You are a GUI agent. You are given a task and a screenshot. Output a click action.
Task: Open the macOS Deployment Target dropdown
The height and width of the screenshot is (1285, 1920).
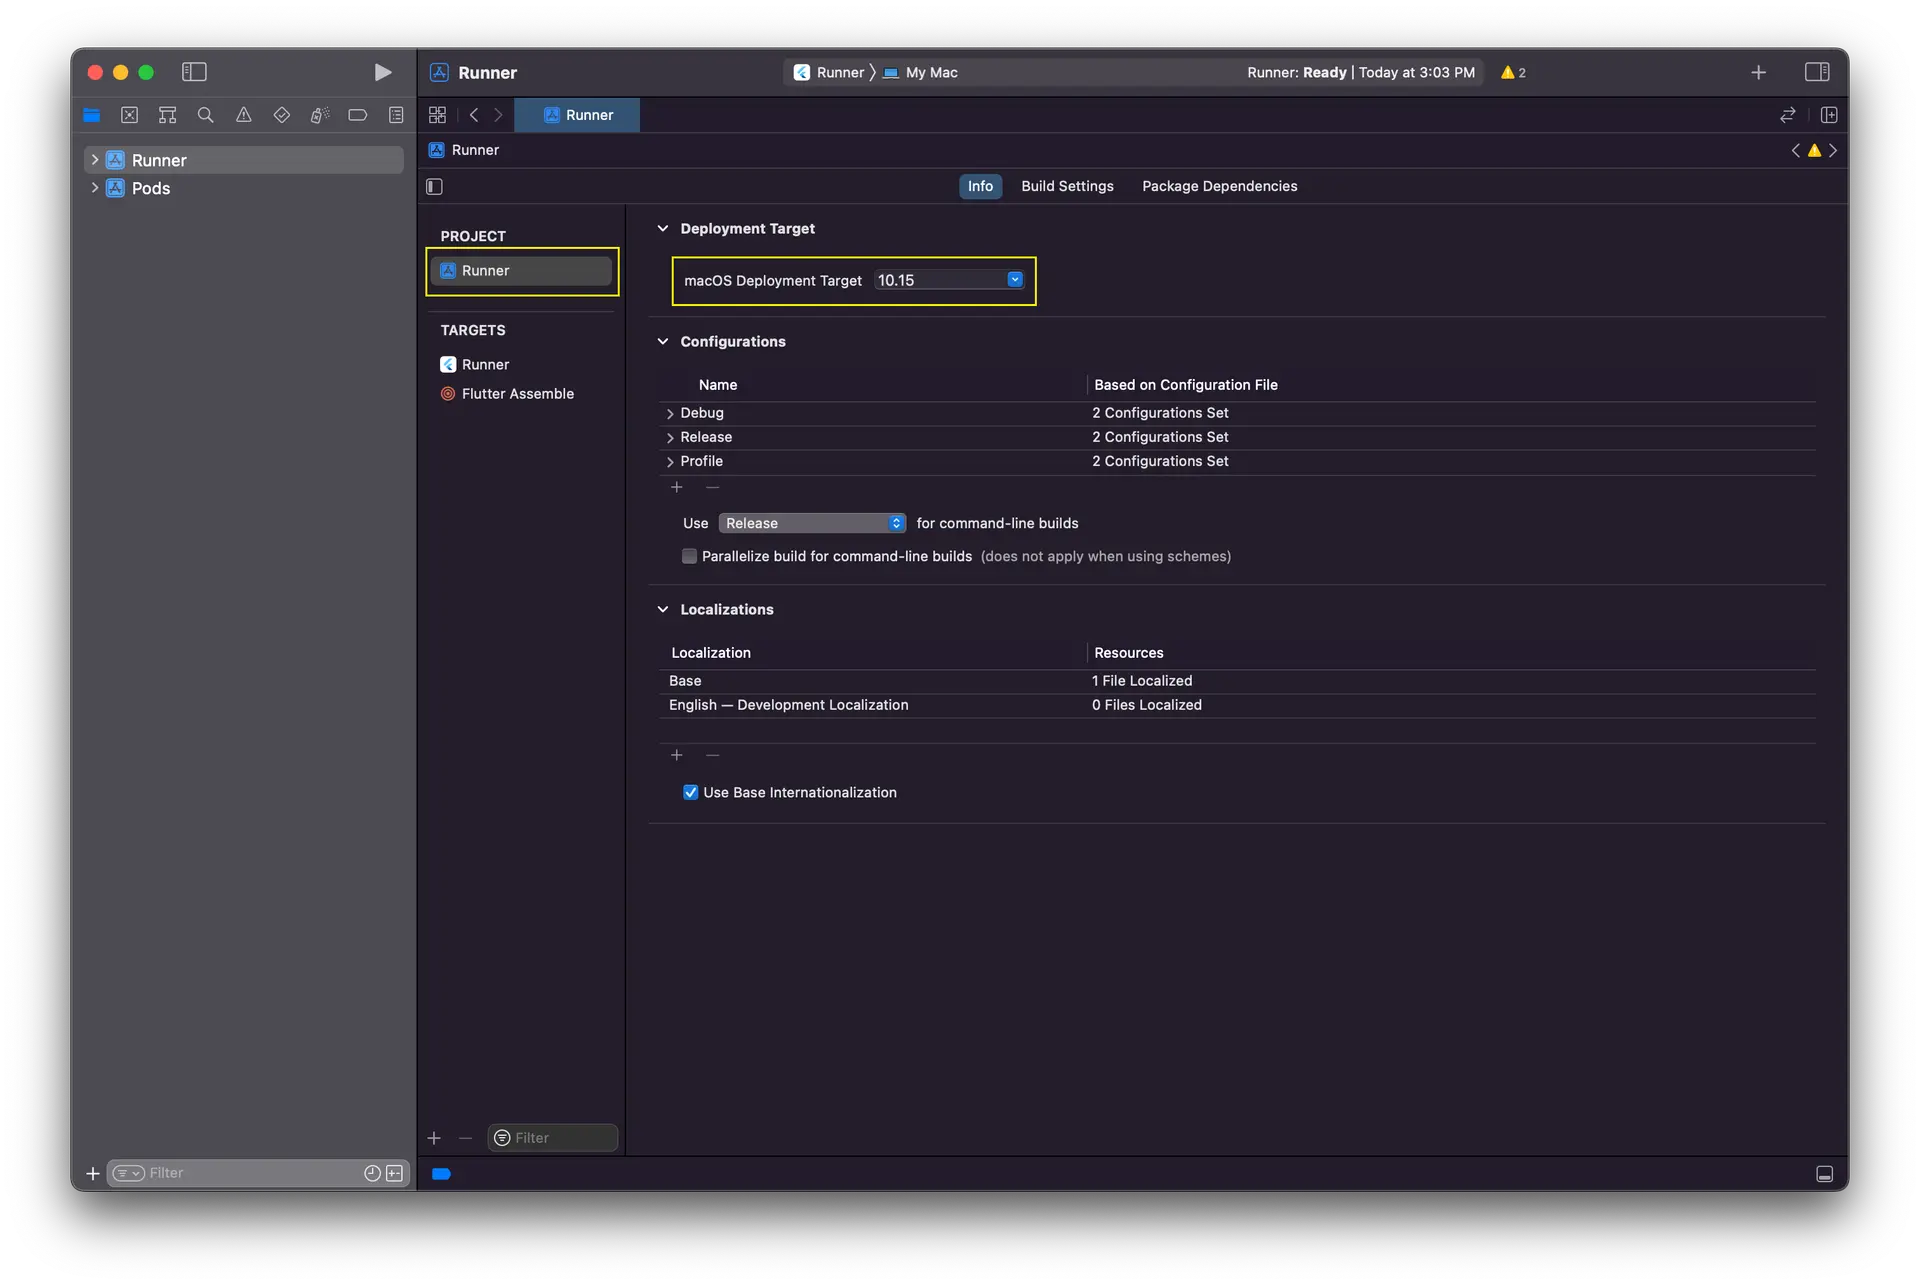tap(1016, 280)
